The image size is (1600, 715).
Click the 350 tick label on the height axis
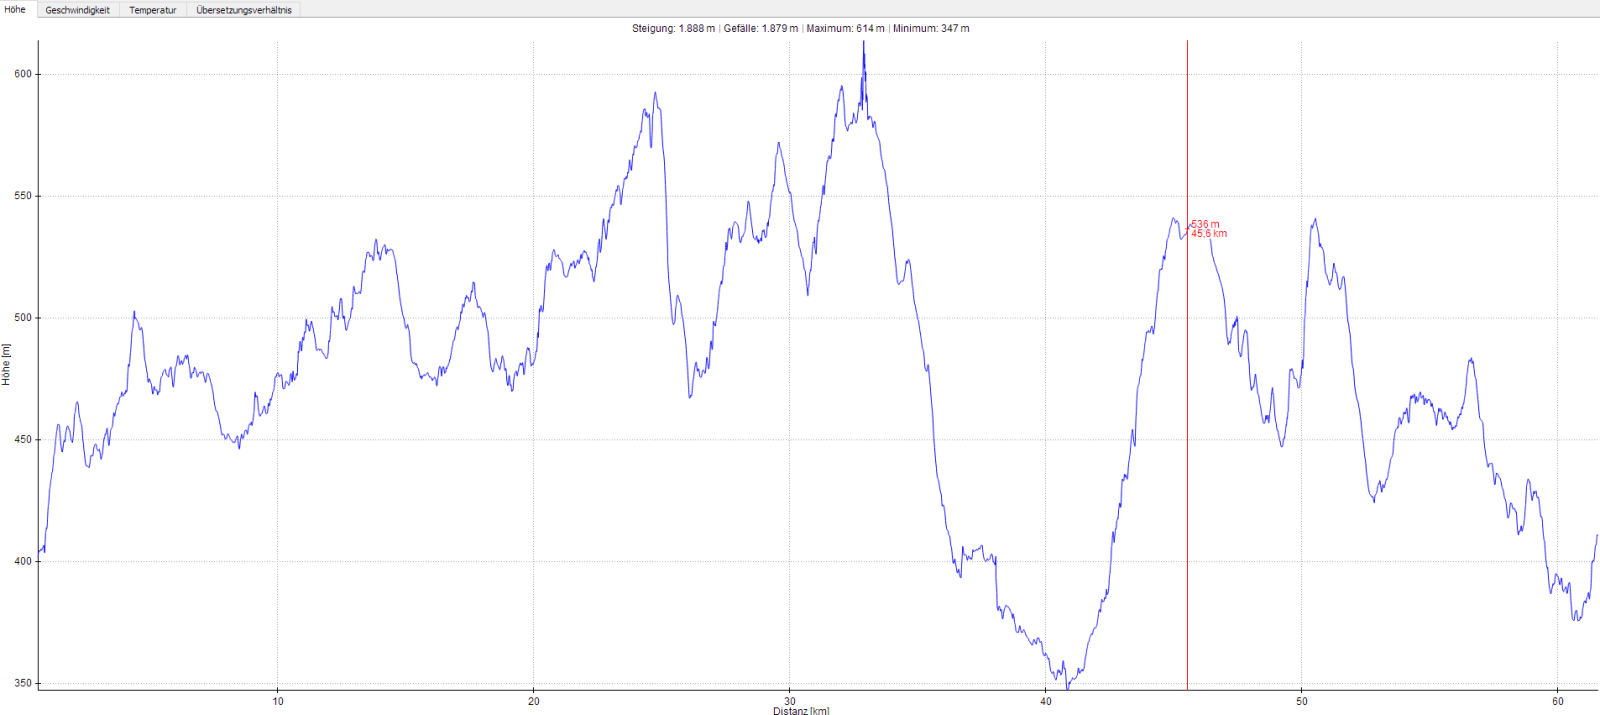click(x=22, y=683)
